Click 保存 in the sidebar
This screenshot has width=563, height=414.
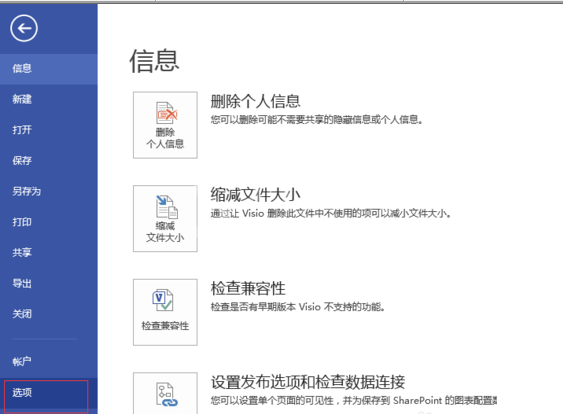(48, 161)
